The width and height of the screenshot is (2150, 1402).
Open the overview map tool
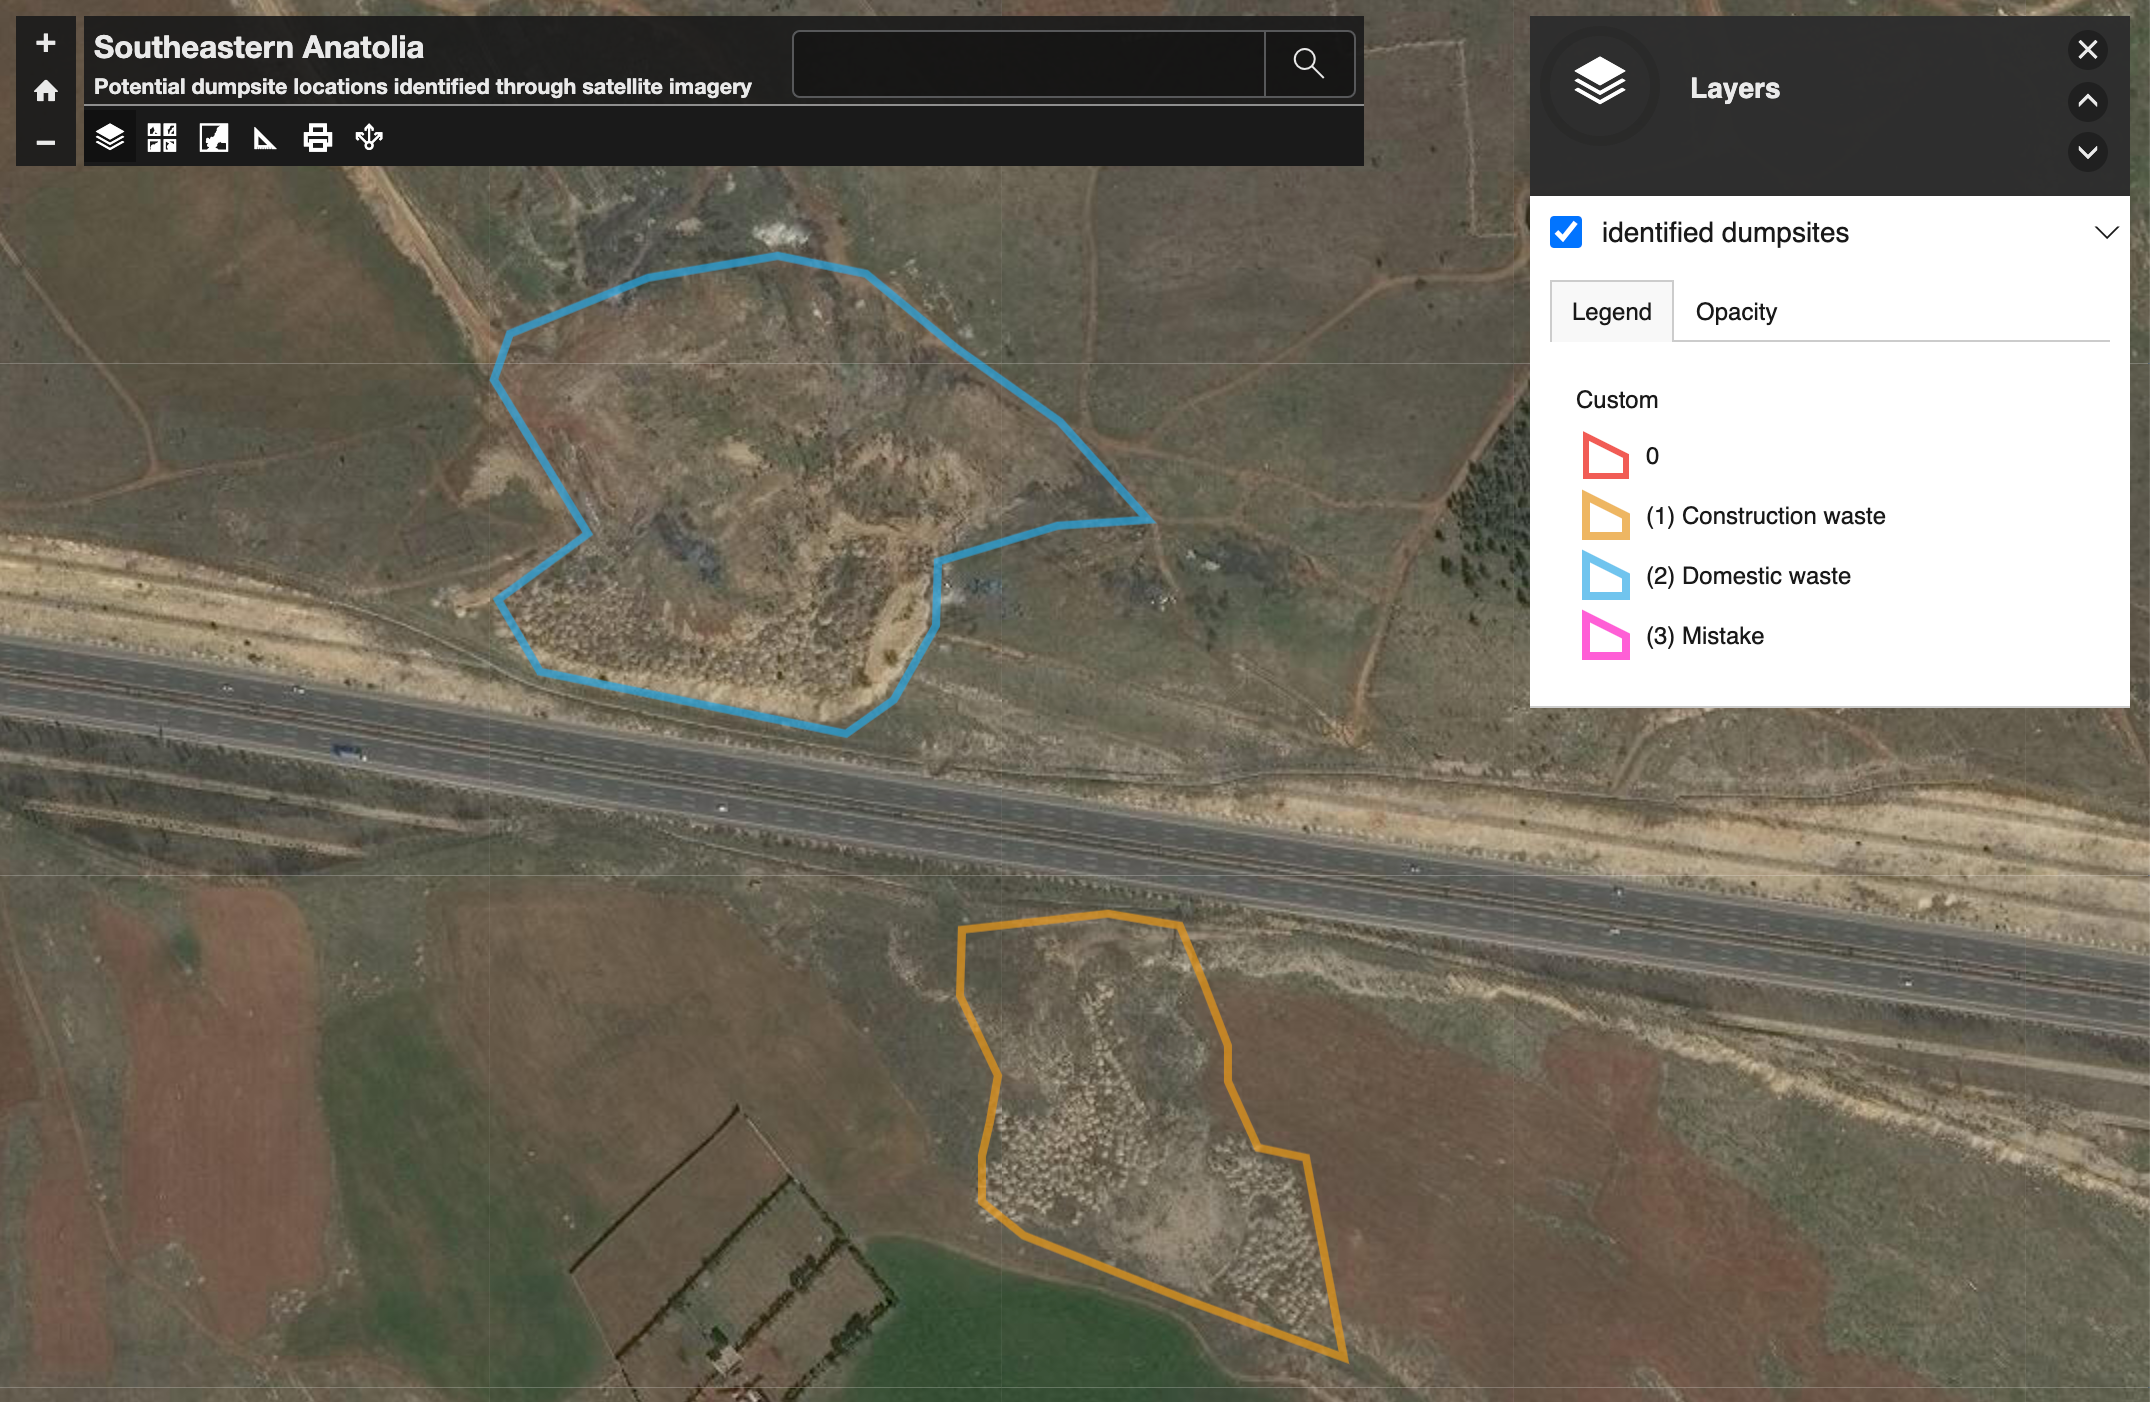pyautogui.click(x=214, y=137)
